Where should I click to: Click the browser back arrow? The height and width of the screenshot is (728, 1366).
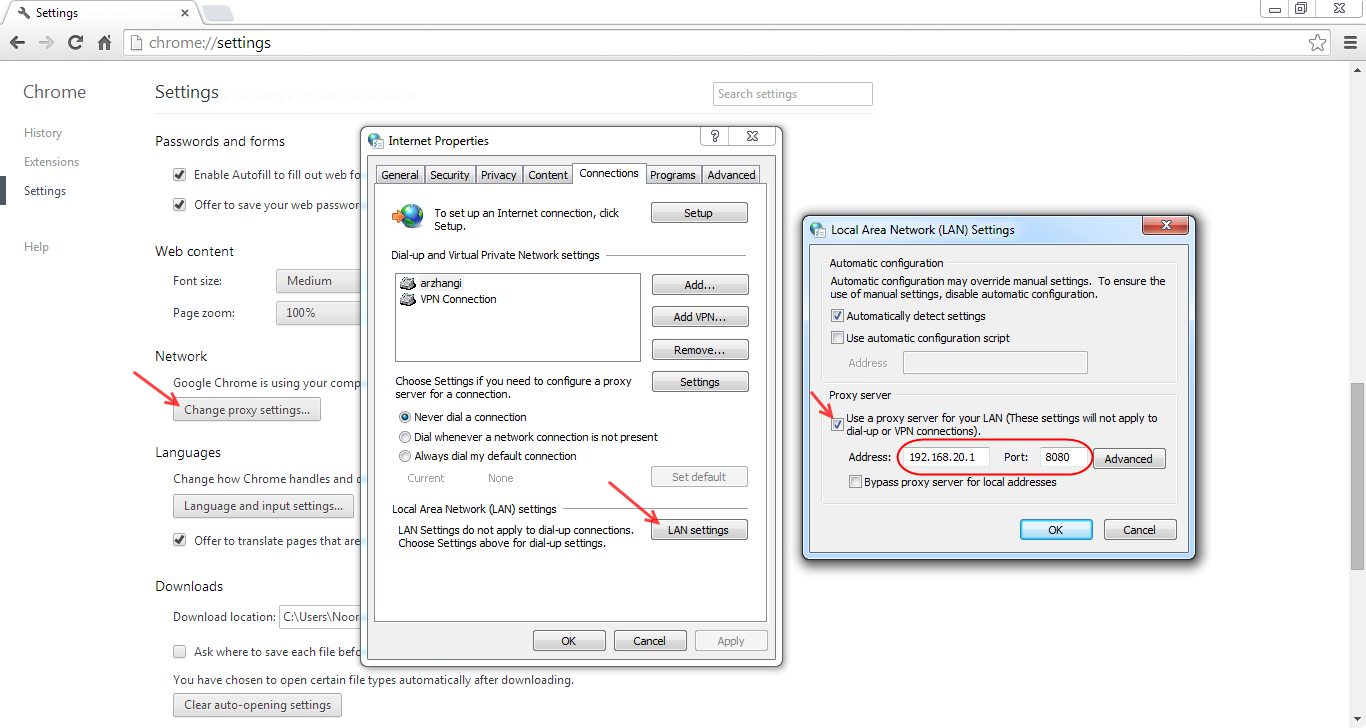coord(17,43)
